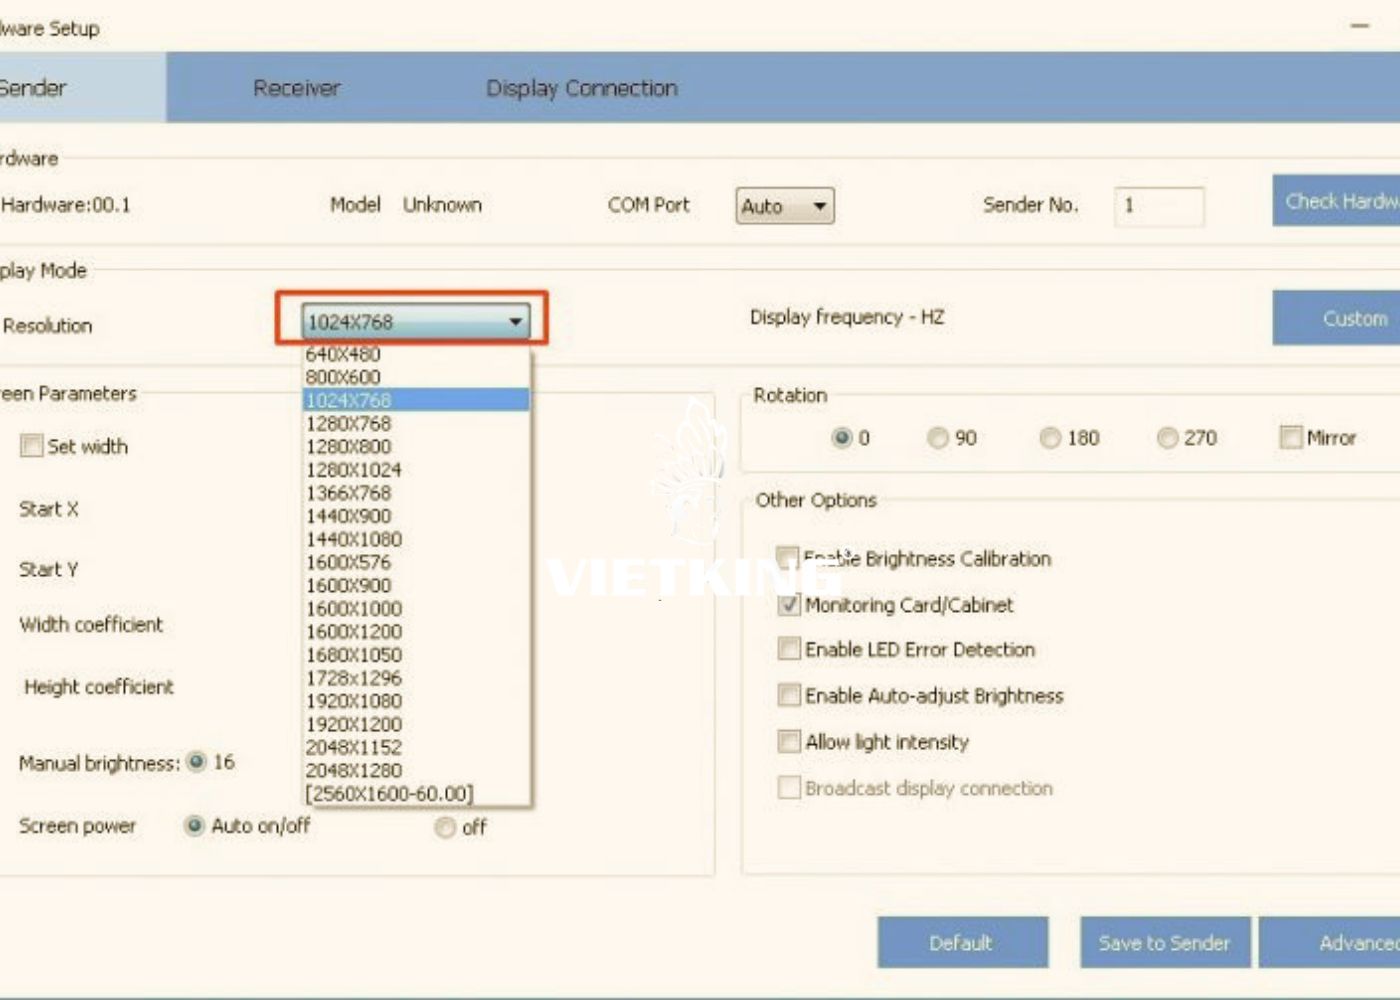The width and height of the screenshot is (1400, 1000).
Task: Check Enable LED Error Detection
Action: coord(789,649)
